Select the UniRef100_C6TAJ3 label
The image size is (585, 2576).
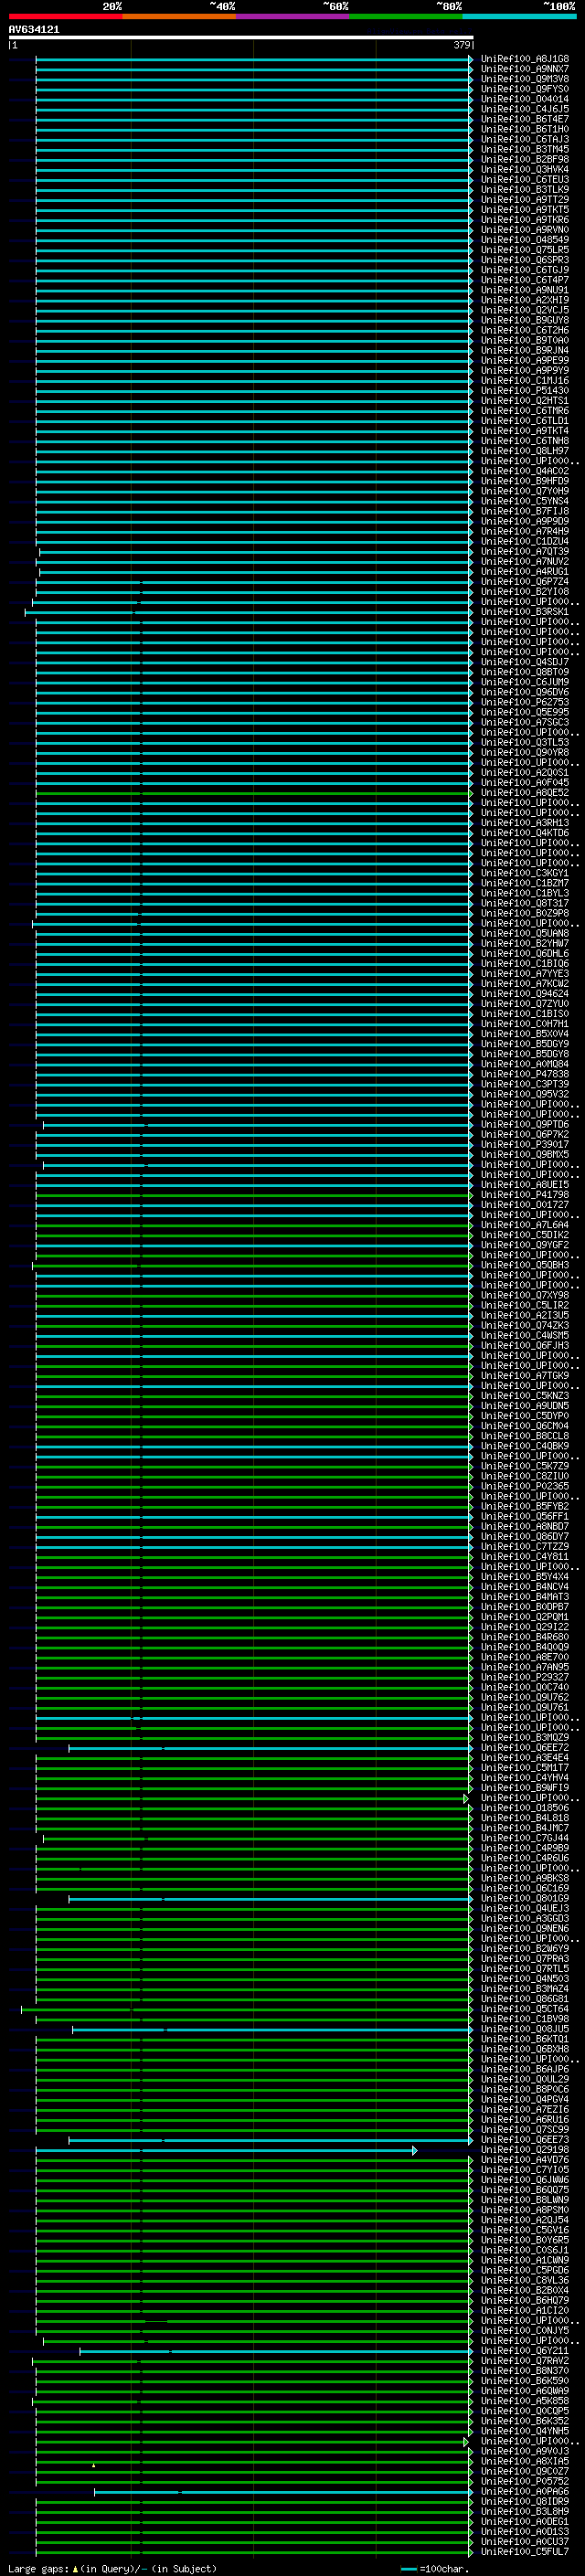pyautogui.click(x=525, y=139)
